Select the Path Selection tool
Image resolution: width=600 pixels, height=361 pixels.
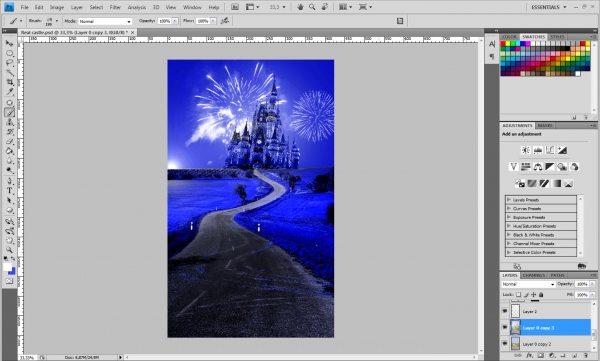point(10,200)
